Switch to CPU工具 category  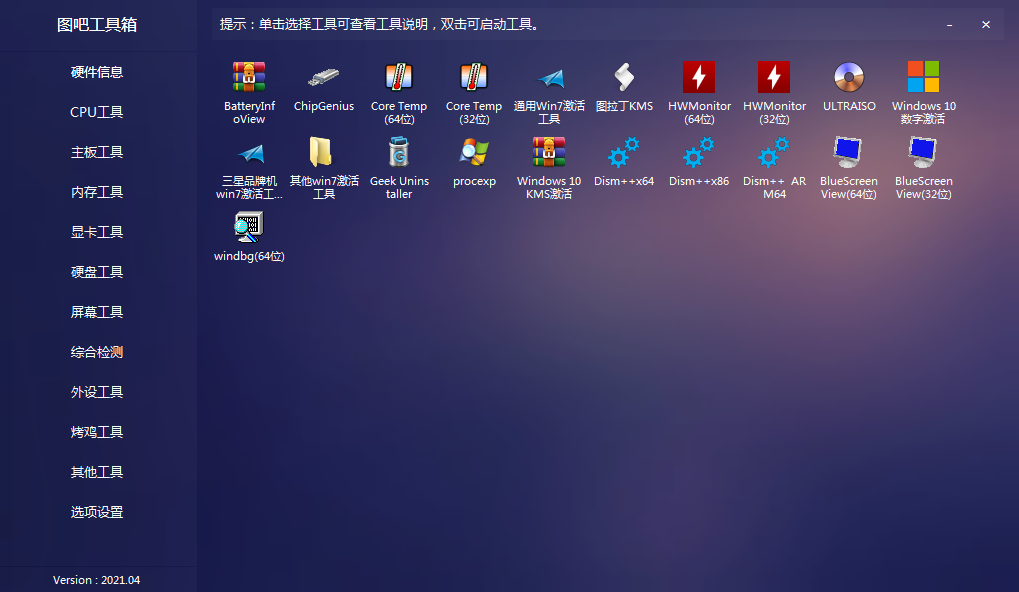click(96, 112)
